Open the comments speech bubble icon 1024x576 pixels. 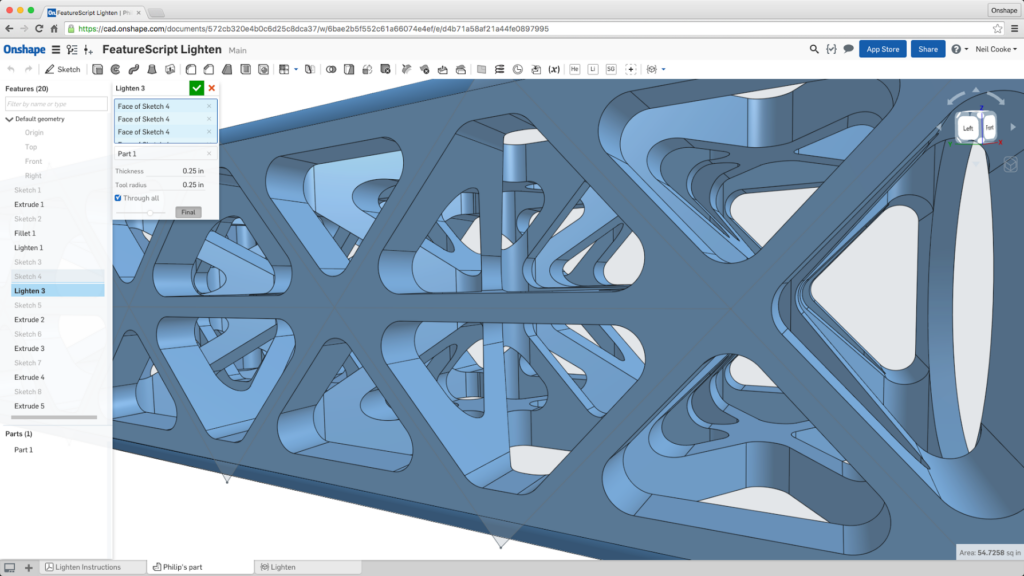click(x=848, y=49)
